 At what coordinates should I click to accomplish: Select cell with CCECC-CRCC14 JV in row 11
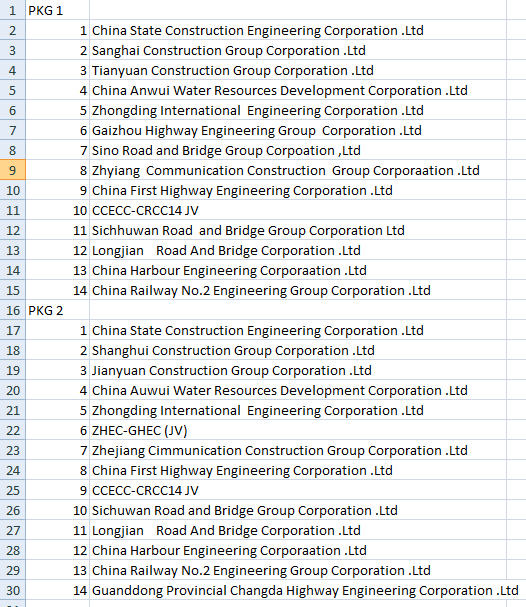[x=298, y=211]
